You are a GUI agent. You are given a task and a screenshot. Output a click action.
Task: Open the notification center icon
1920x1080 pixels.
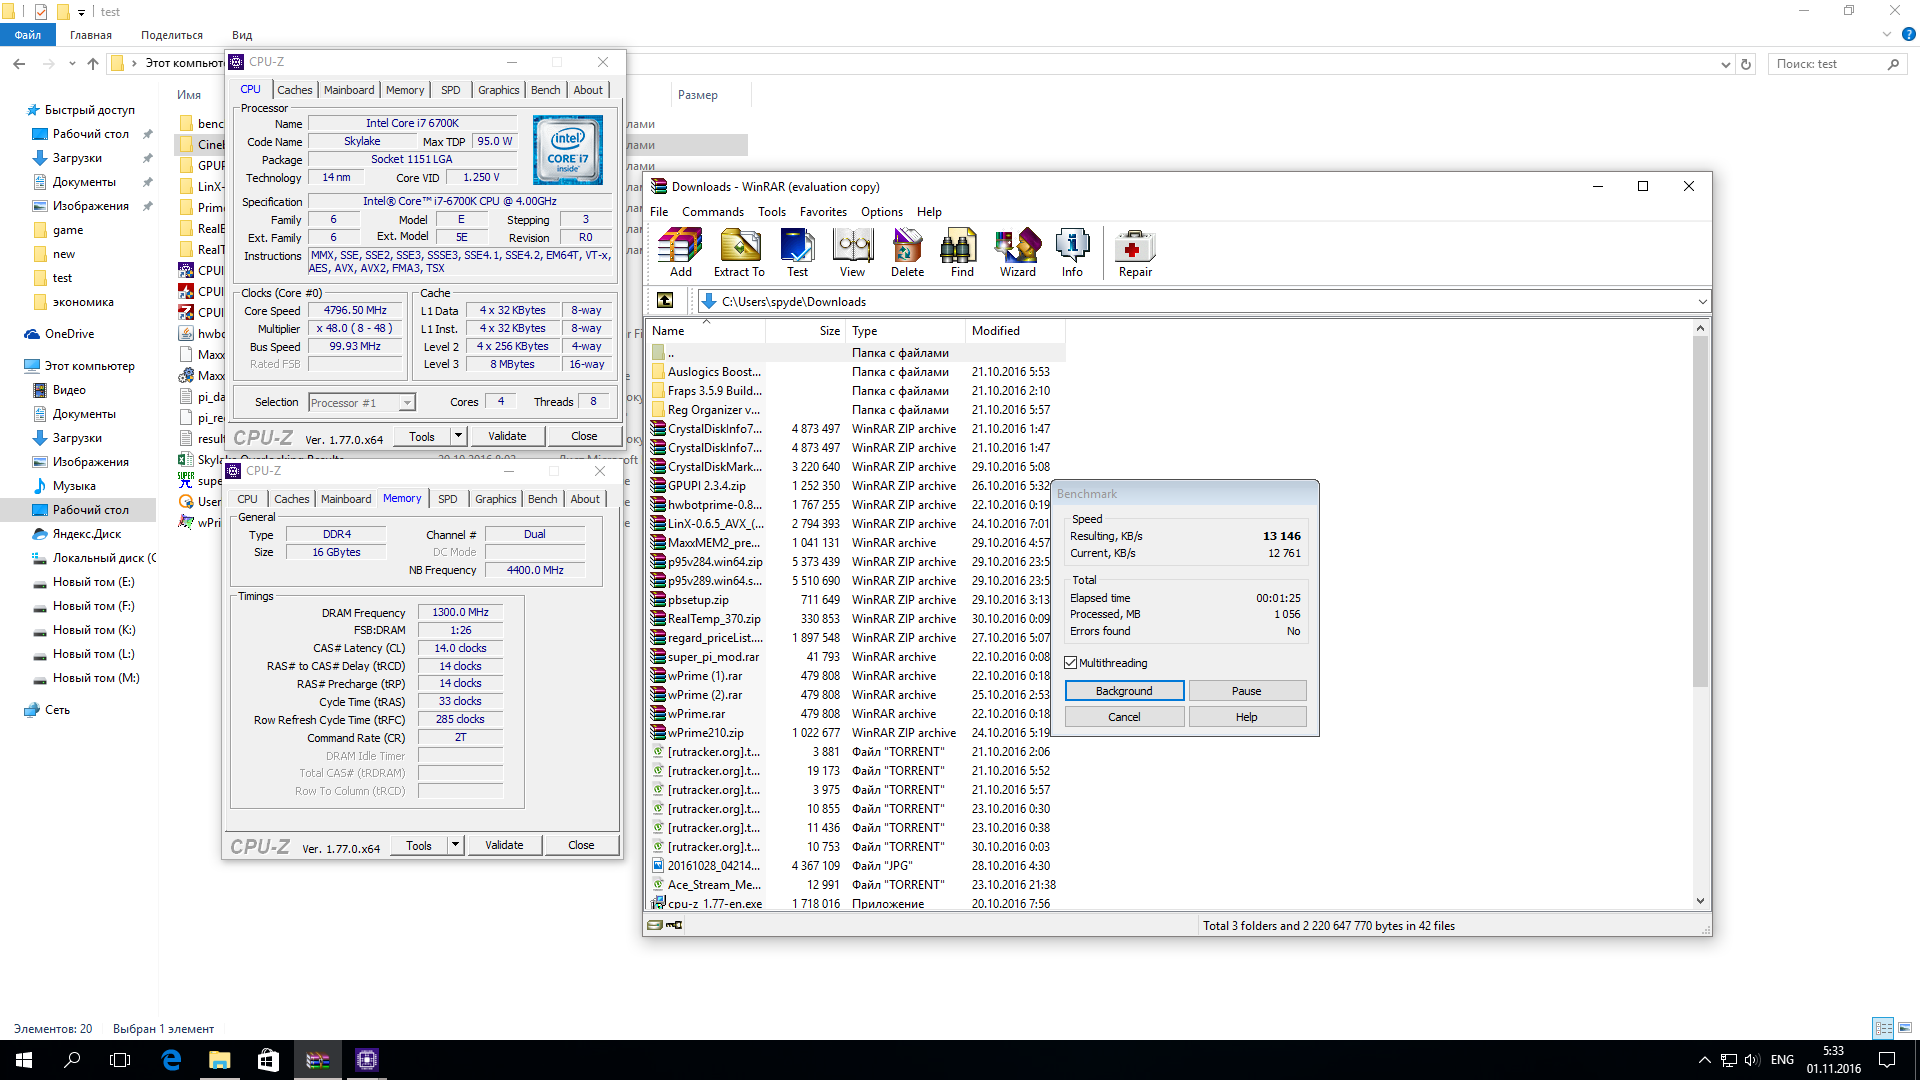click(x=1887, y=1060)
